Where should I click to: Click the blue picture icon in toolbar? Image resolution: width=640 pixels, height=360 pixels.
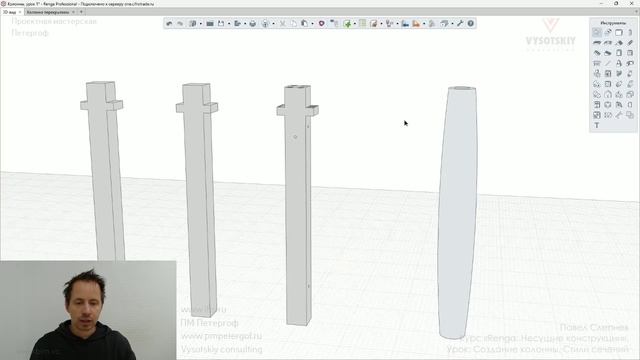click(405, 24)
